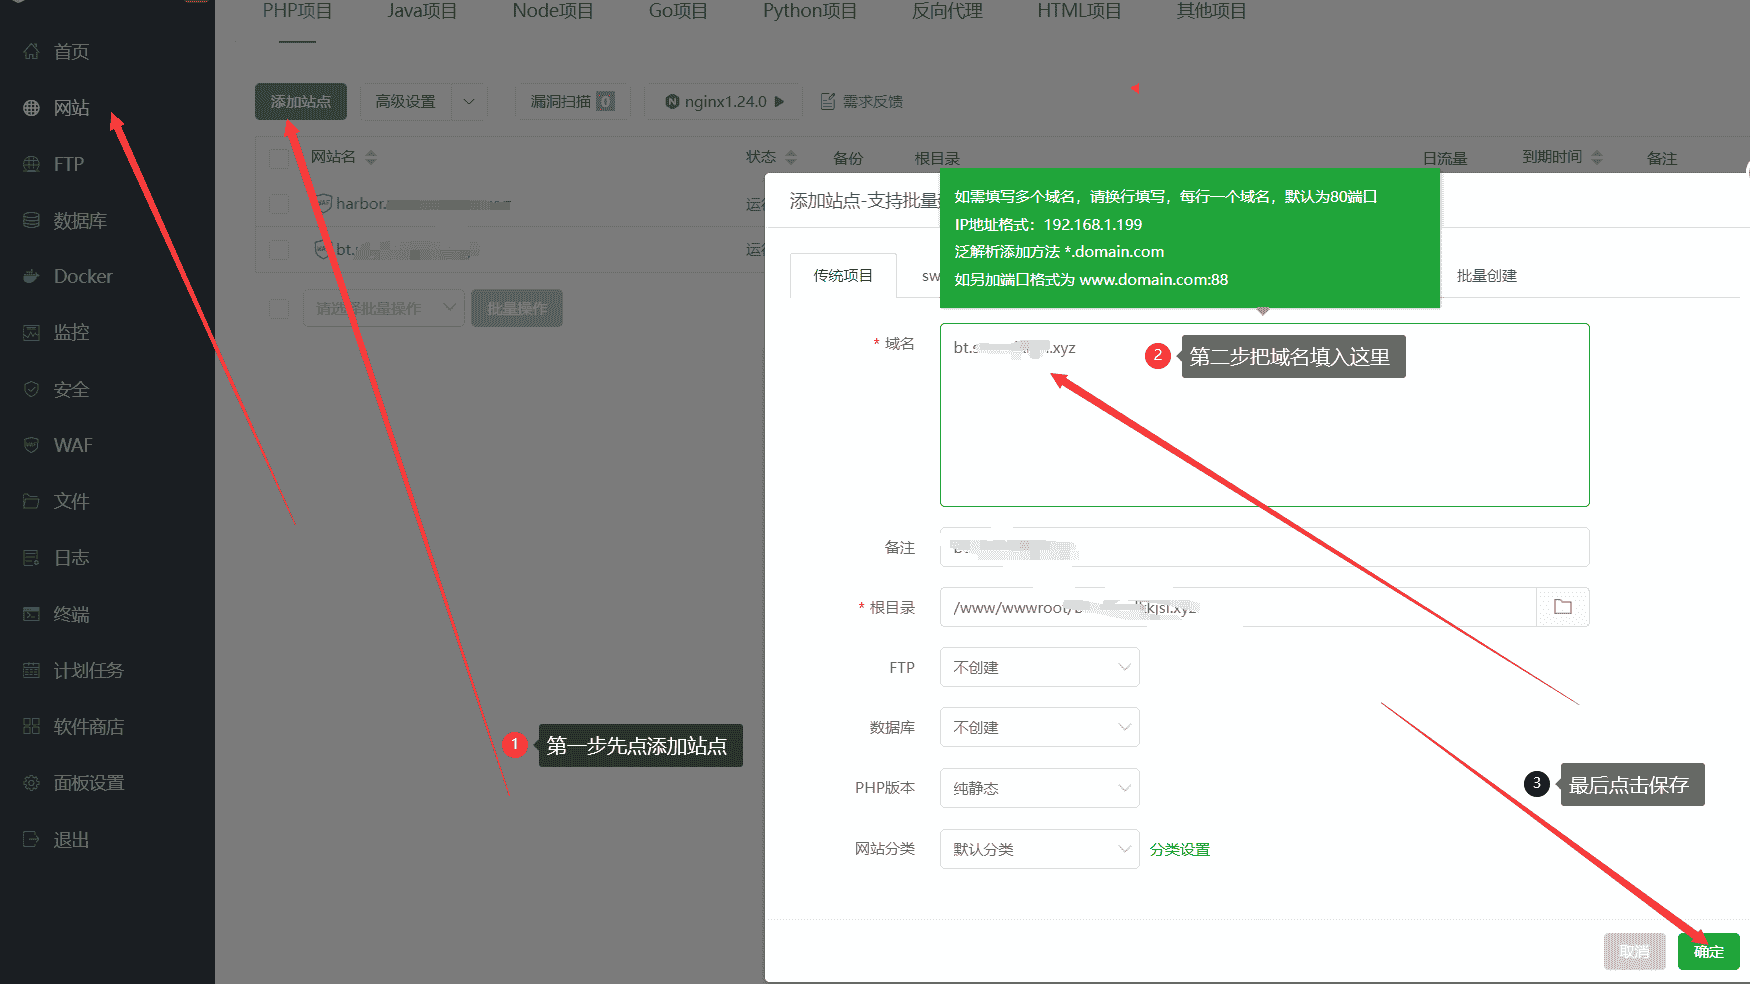Browse root directory using the folder icon
1750x984 pixels.
(1562, 606)
